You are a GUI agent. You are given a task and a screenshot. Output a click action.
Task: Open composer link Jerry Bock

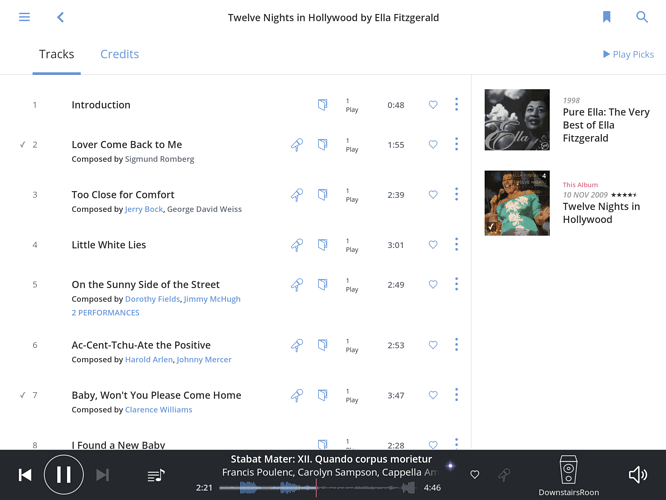(x=144, y=209)
